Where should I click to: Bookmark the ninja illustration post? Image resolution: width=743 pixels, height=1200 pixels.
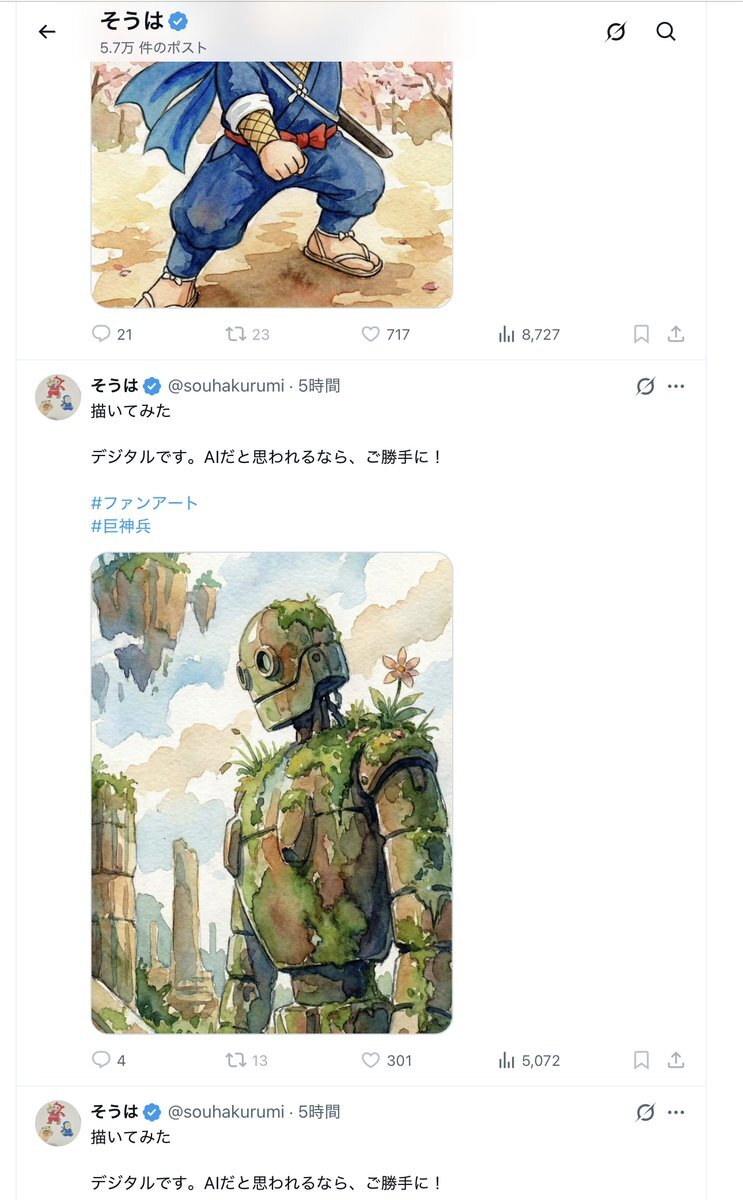(x=642, y=334)
